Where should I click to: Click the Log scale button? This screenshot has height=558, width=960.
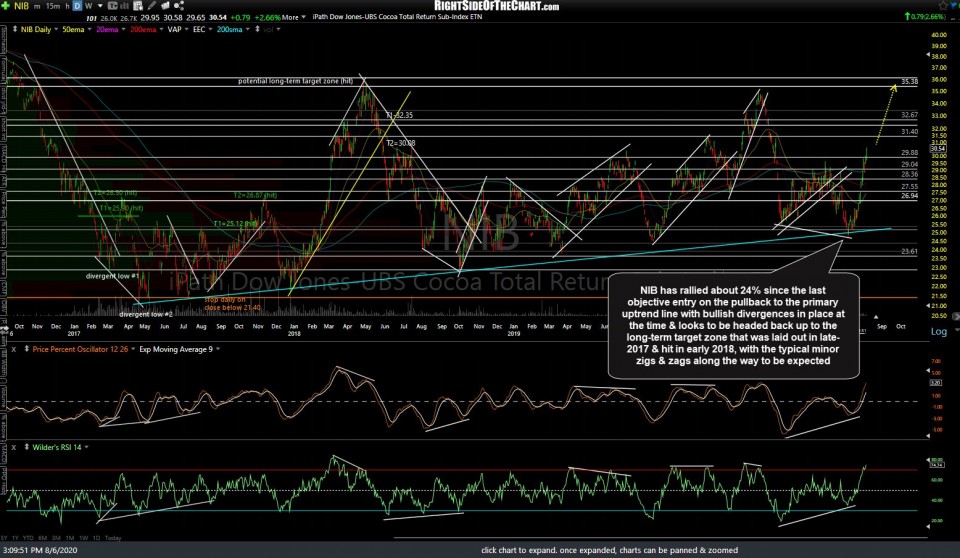pos(939,331)
